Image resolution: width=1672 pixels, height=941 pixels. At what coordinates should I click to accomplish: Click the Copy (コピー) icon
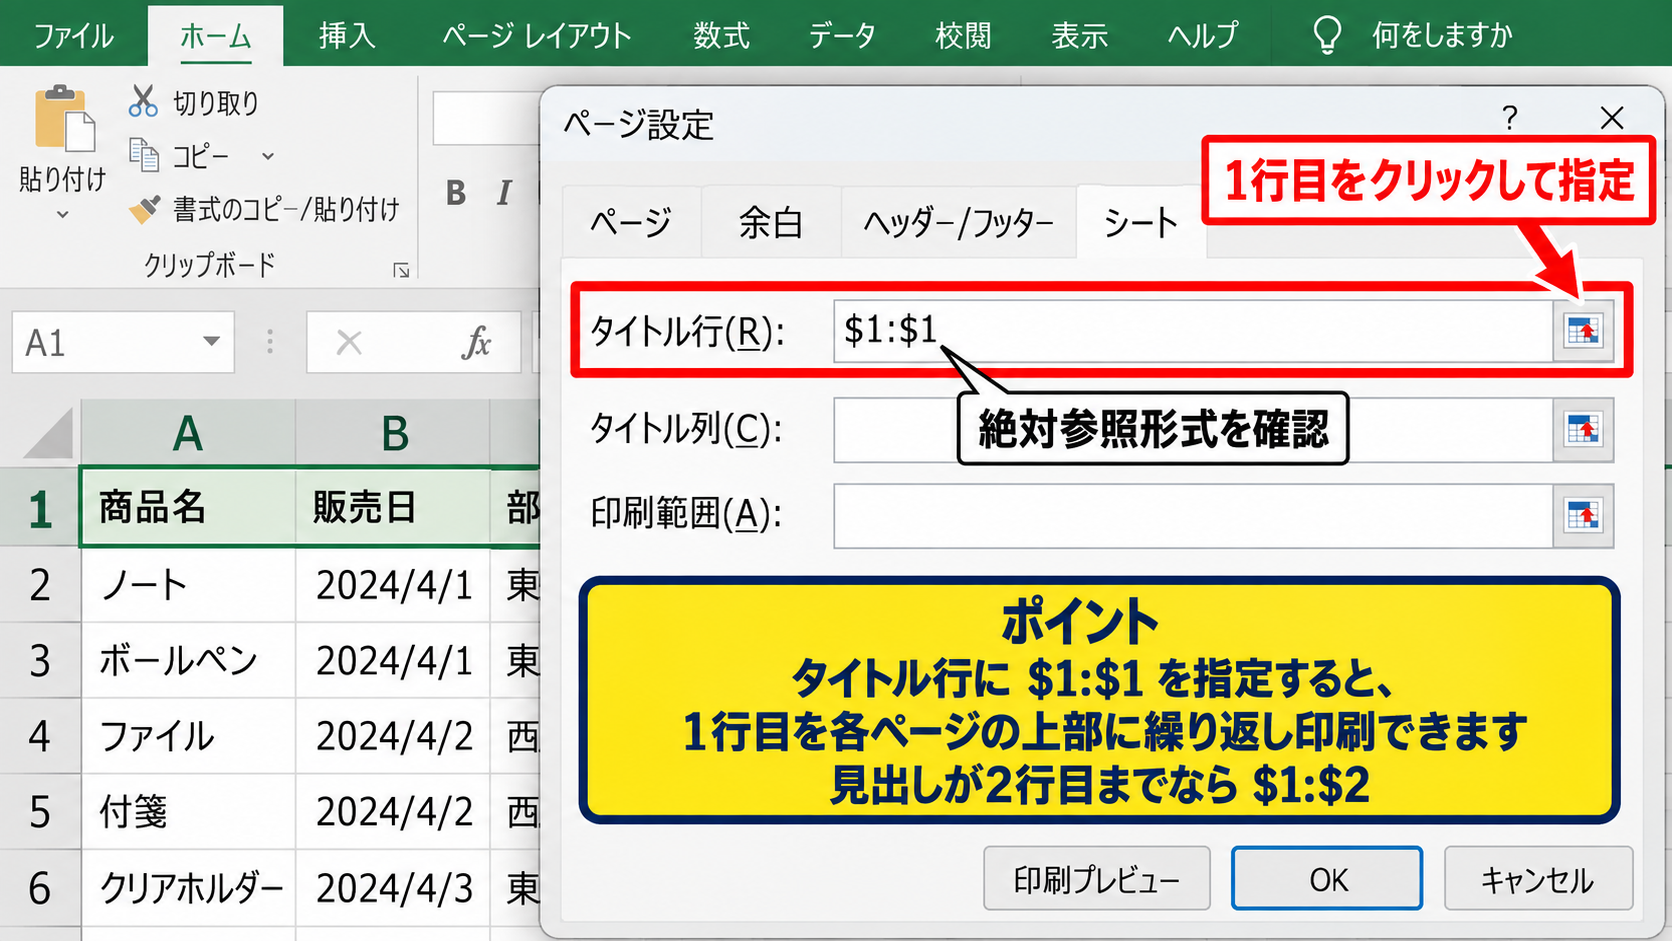[143, 155]
